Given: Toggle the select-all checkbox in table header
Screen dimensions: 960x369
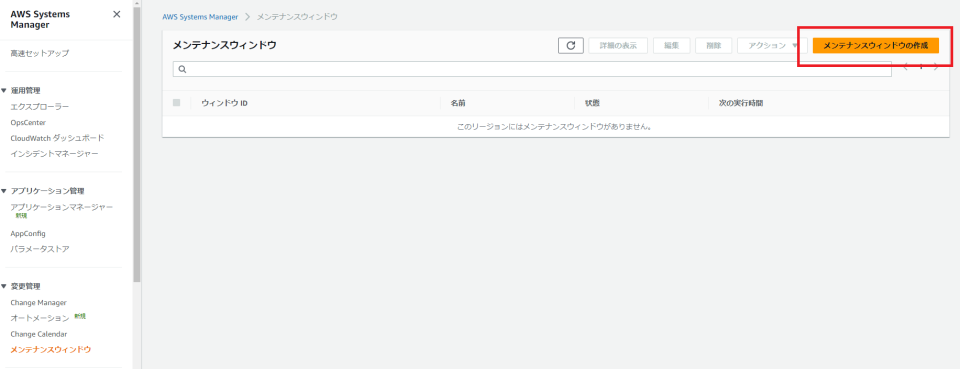Looking at the screenshot, I should [176, 103].
